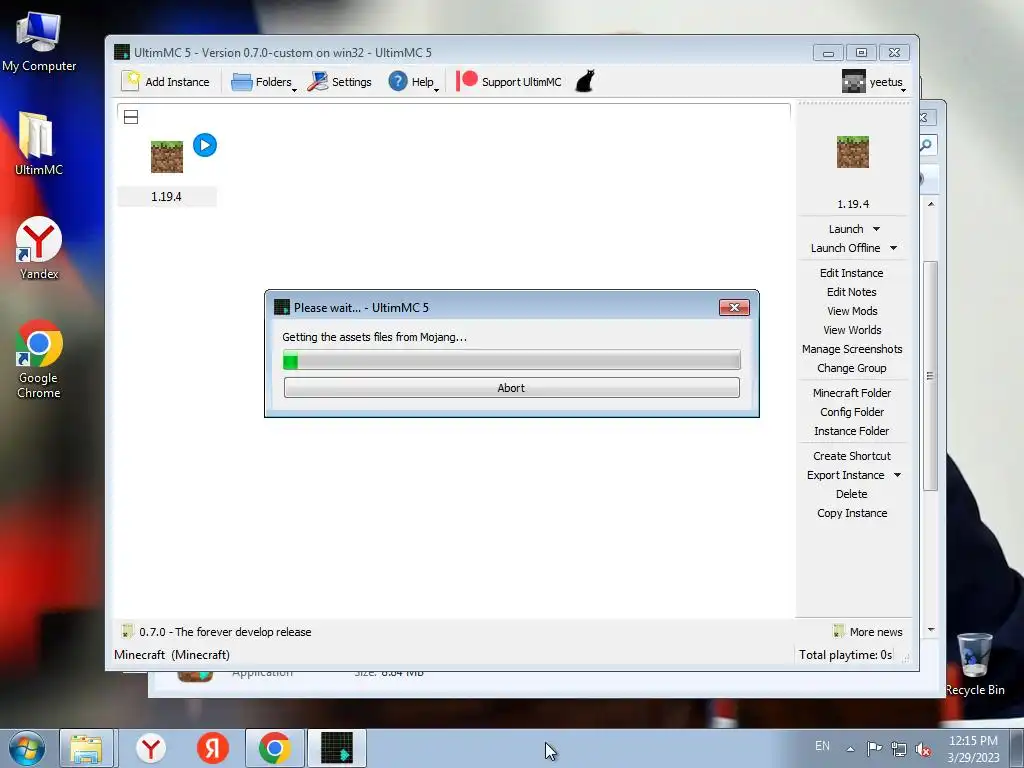Viewport: 1024px width, 768px height.
Task: Open View Mods
Action: (852, 311)
